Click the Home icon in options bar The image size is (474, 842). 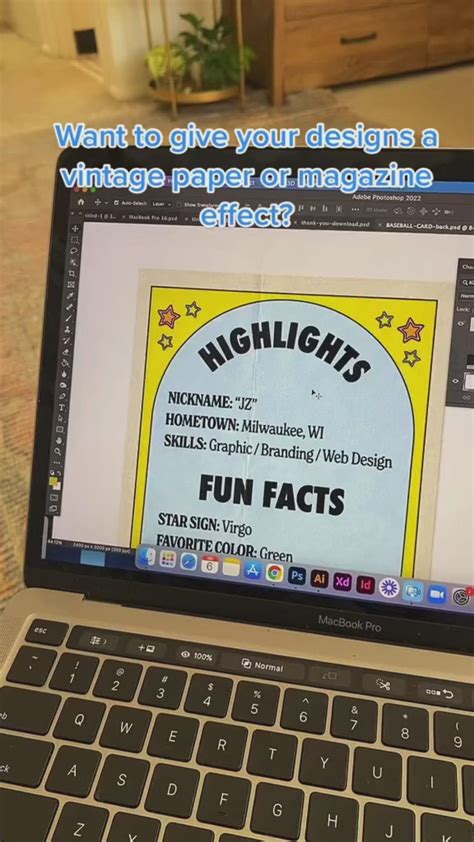click(x=81, y=202)
